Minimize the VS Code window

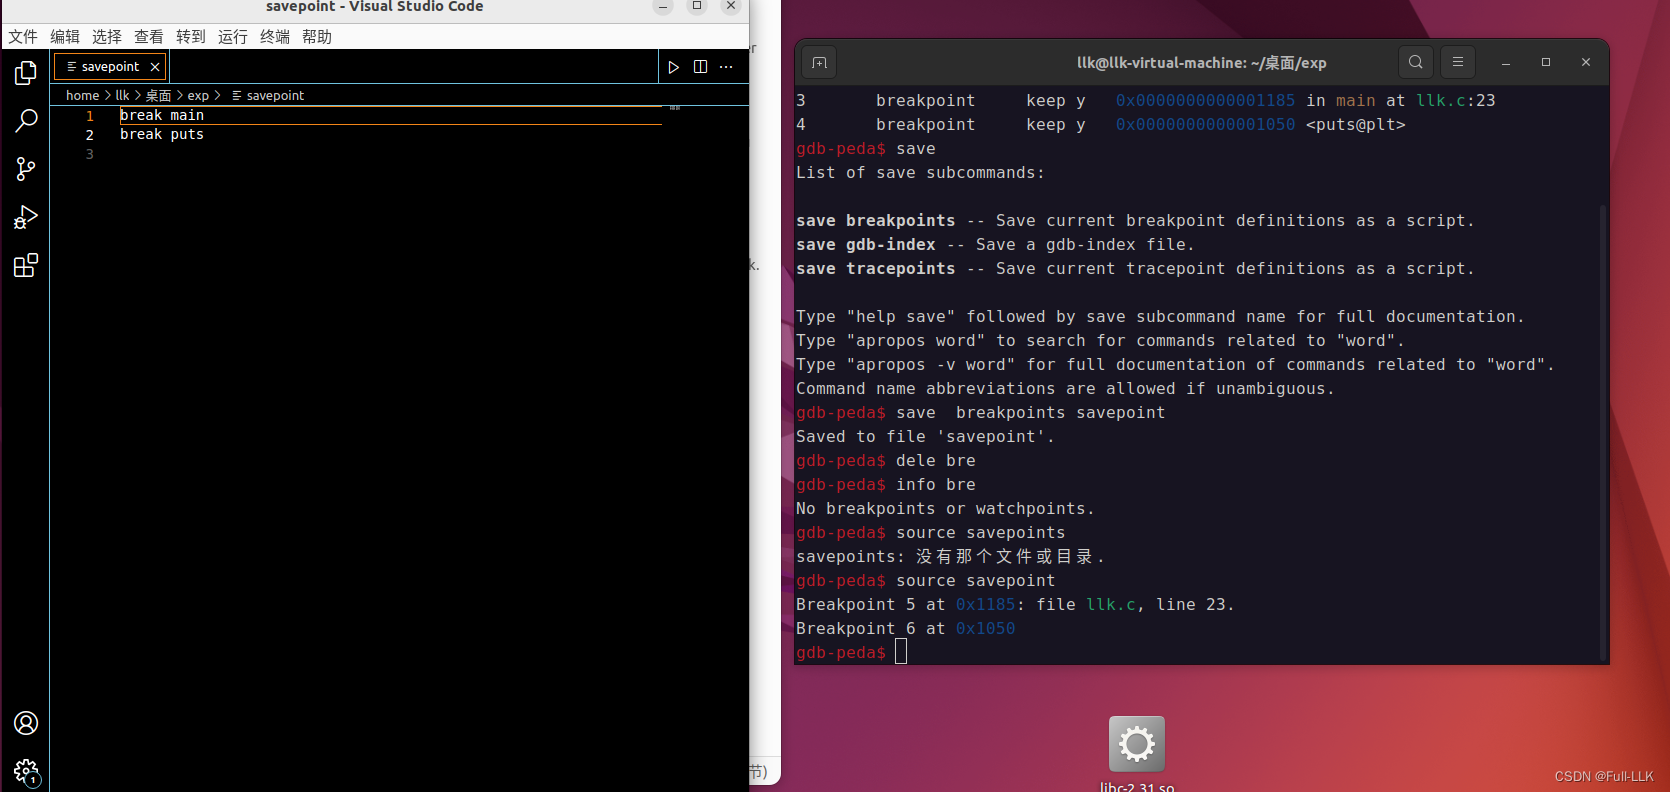(x=663, y=6)
